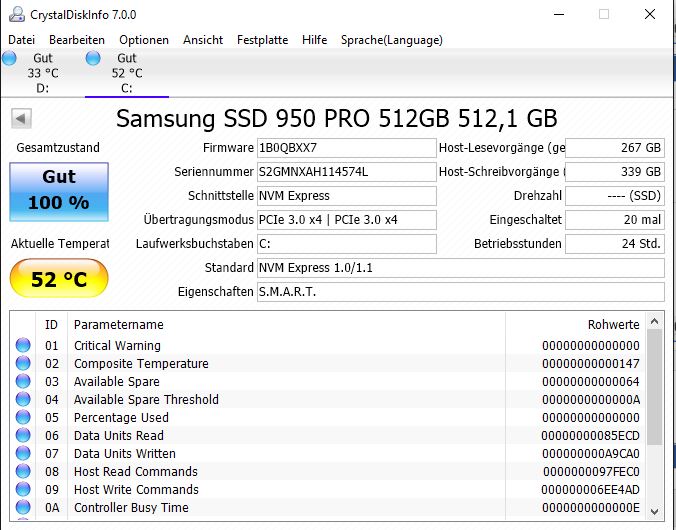Select raw value 000000006EE4AD
Screen dimensions: 676x530
pyautogui.click(x=591, y=490)
